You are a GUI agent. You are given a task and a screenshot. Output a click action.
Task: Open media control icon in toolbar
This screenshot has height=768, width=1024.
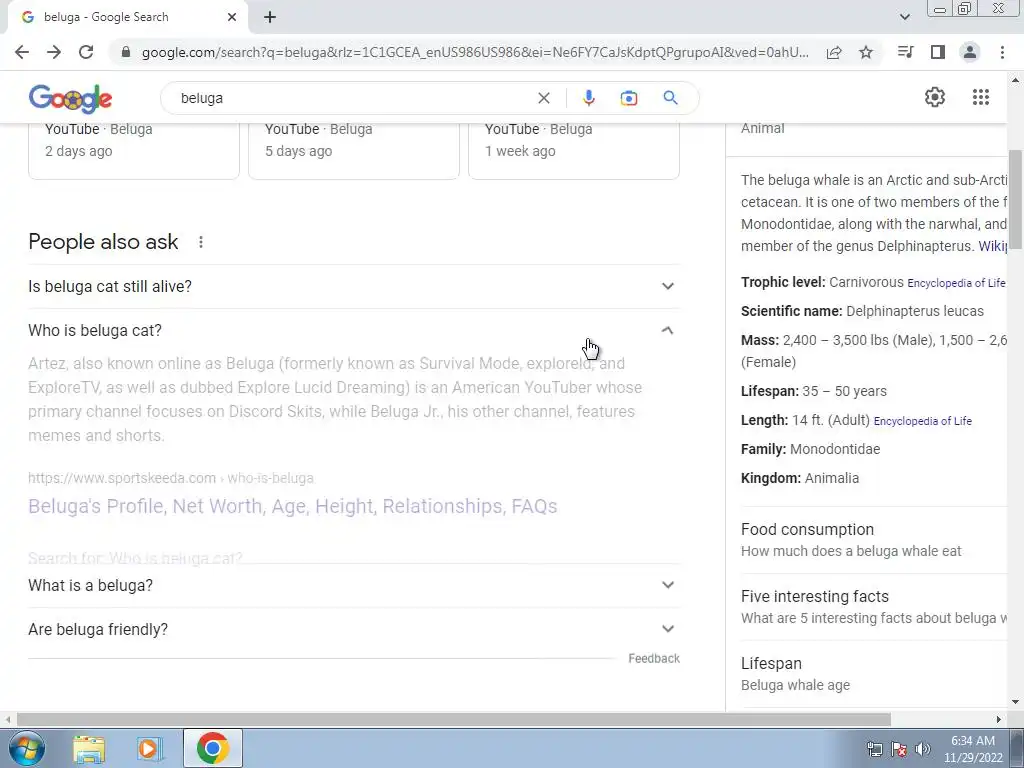tap(905, 52)
